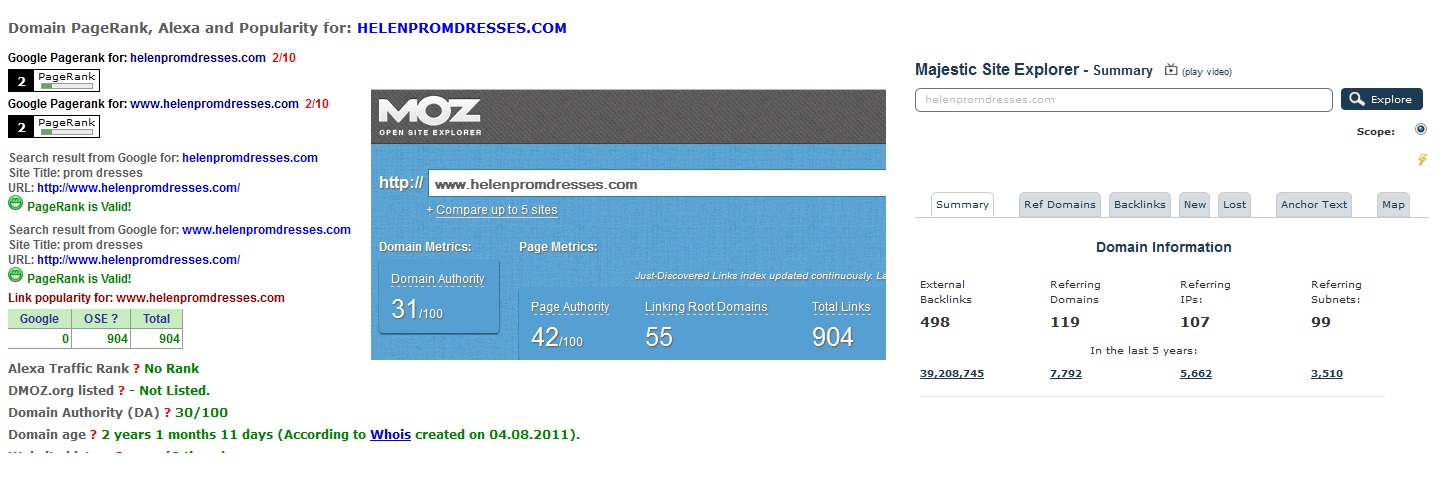Screen dimensions: 1450x478
Task: Open the first http://www.helenpromdresses.com/ URL link
Action: [x=138, y=188]
